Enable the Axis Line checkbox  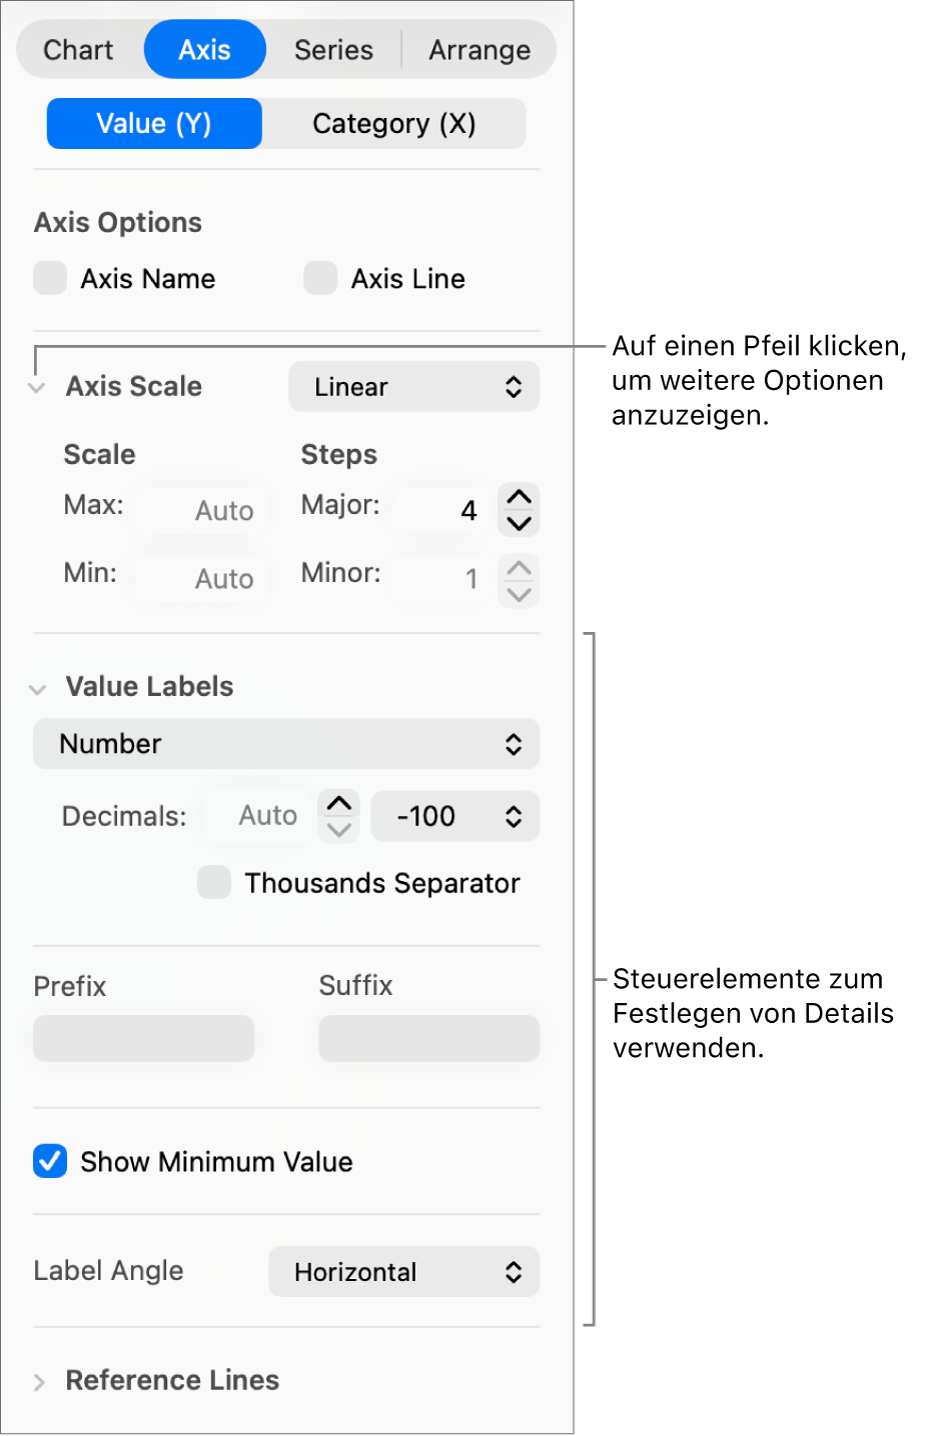(320, 278)
